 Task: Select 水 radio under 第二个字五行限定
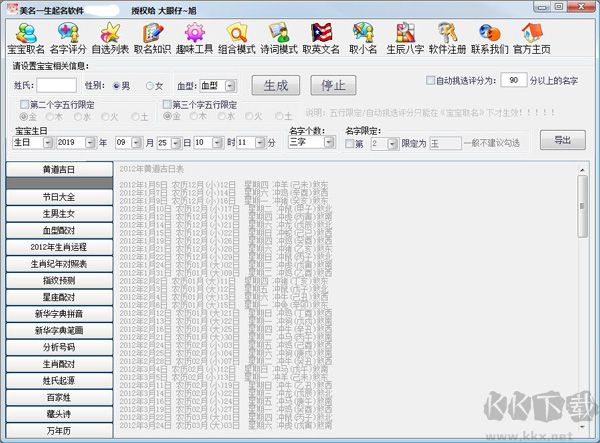[x=78, y=116]
